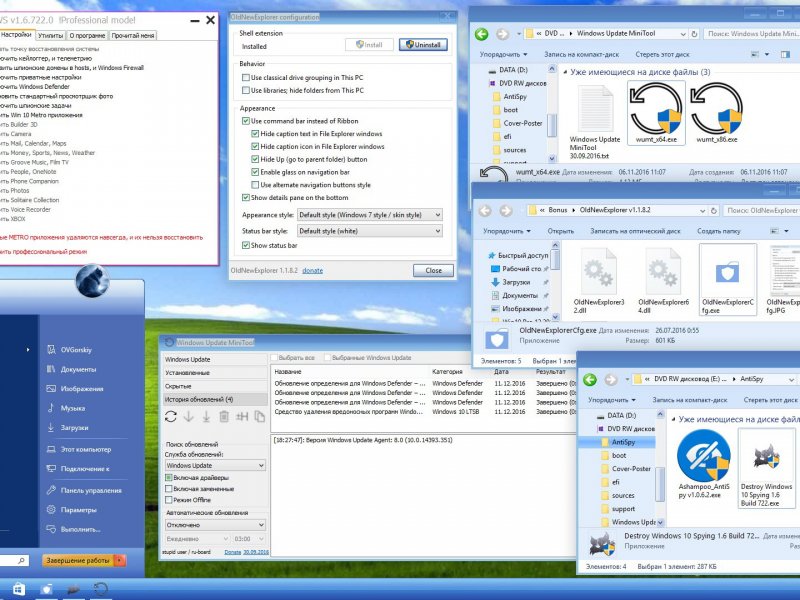Expand Упорядочить menu in Windows Update MiniTool explorer
This screenshot has width=800, height=600.
[x=503, y=54]
